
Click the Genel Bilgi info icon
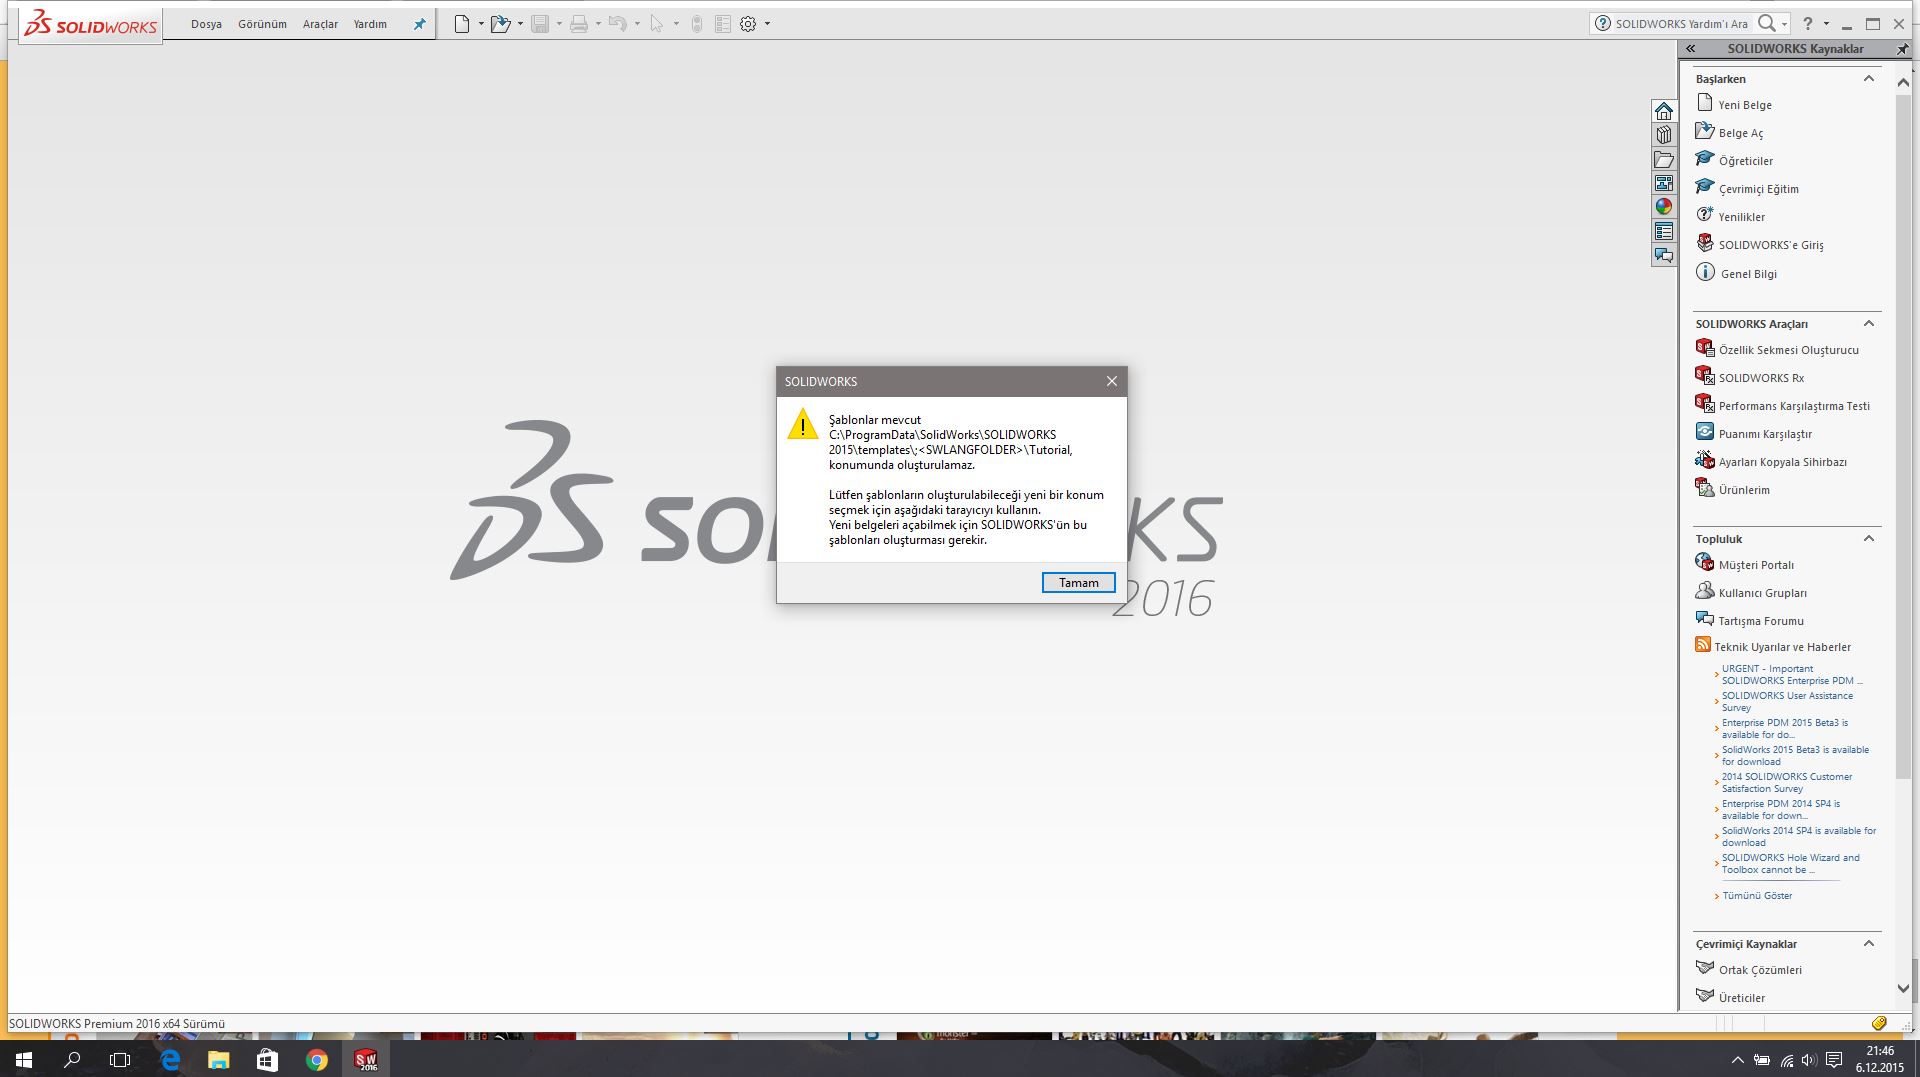(x=1705, y=272)
